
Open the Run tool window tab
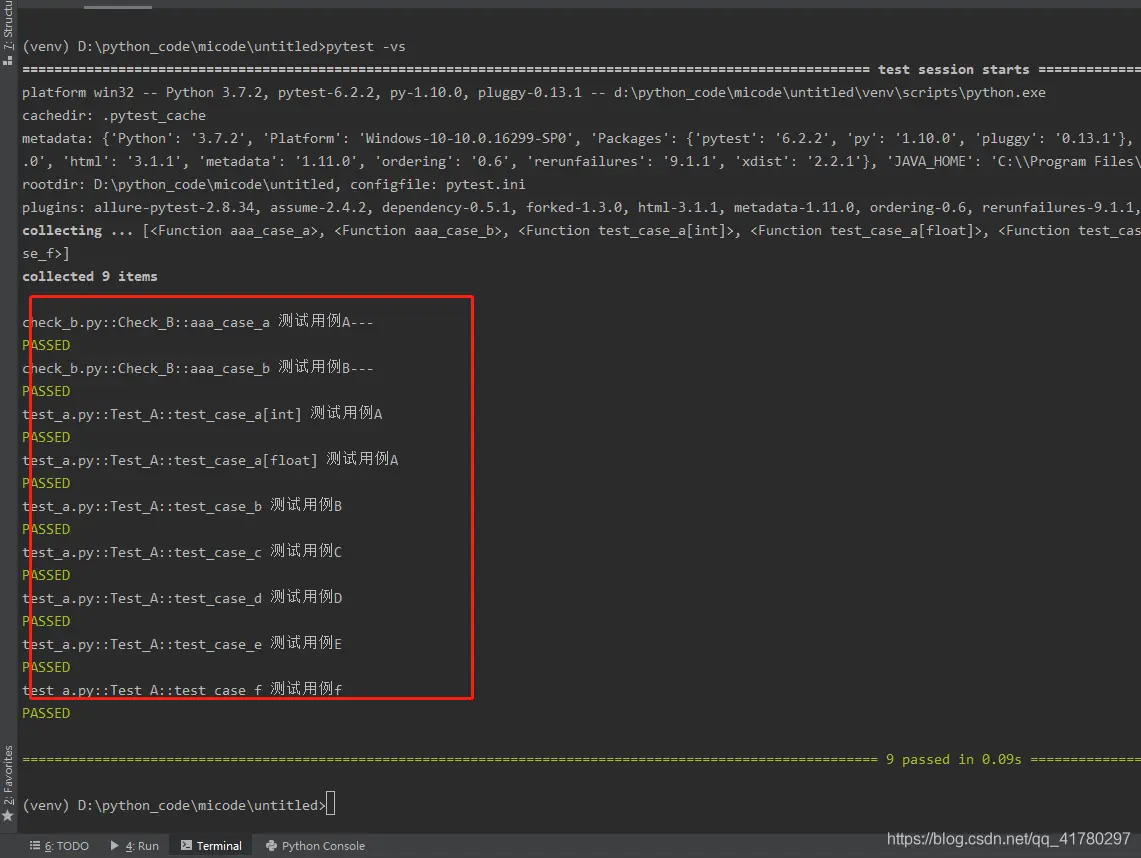point(135,846)
